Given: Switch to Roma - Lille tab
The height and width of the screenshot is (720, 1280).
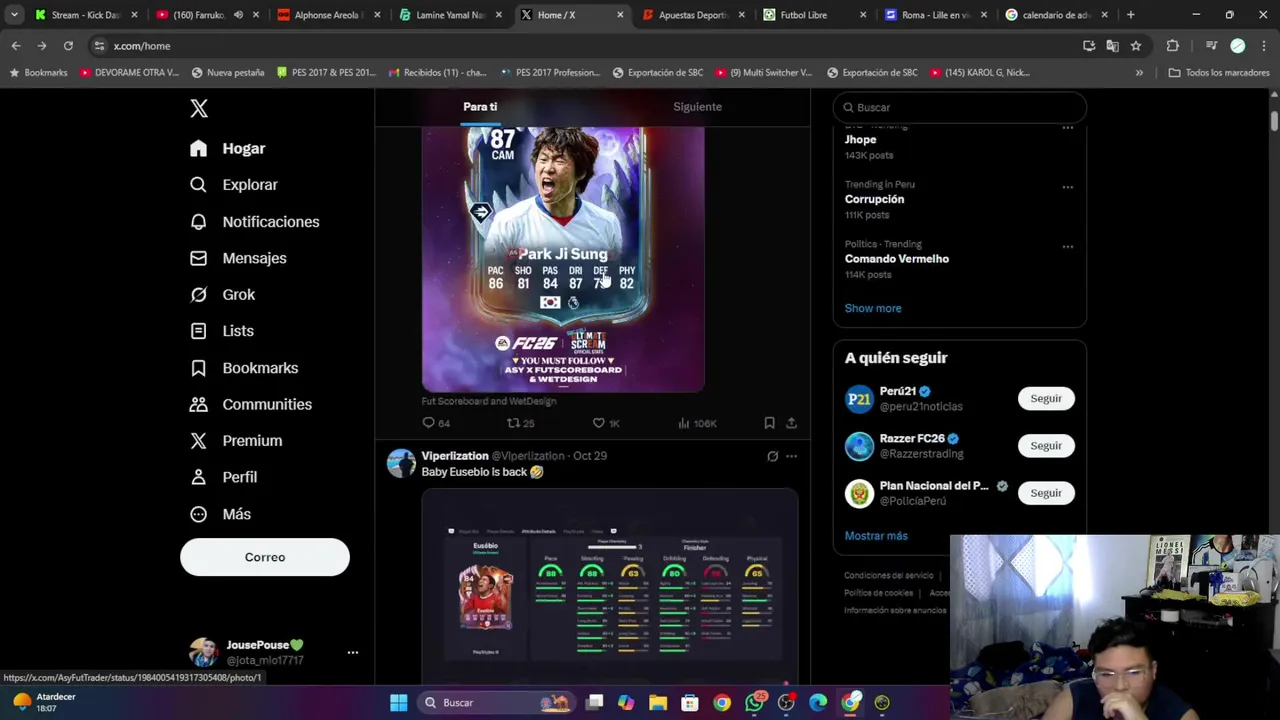Looking at the screenshot, I should coord(936,15).
